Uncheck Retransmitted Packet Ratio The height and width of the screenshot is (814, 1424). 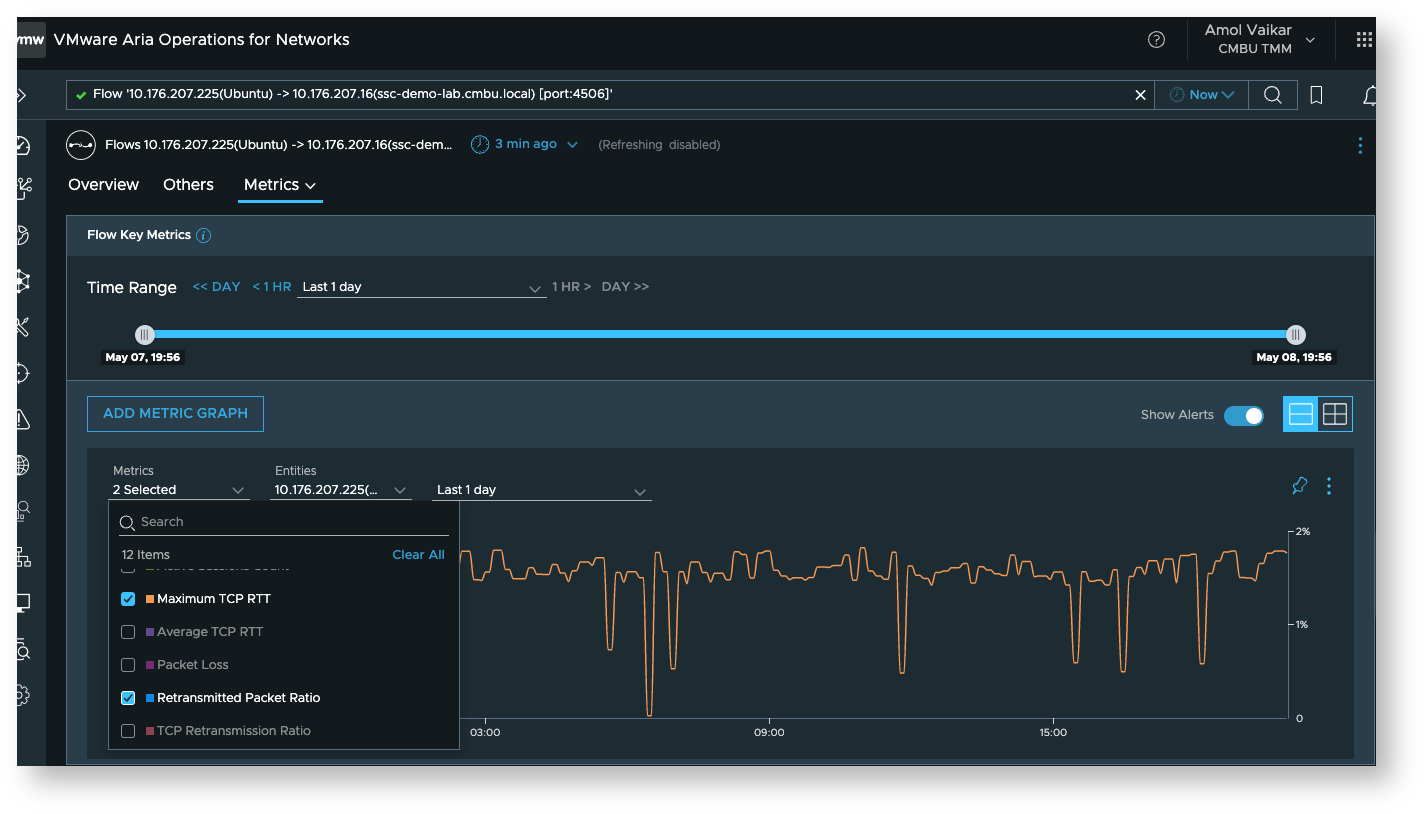tap(128, 698)
